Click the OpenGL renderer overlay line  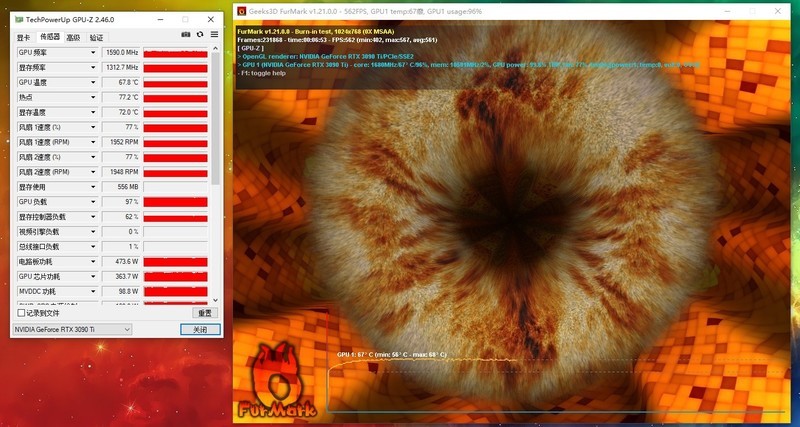click(x=325, y=56)
